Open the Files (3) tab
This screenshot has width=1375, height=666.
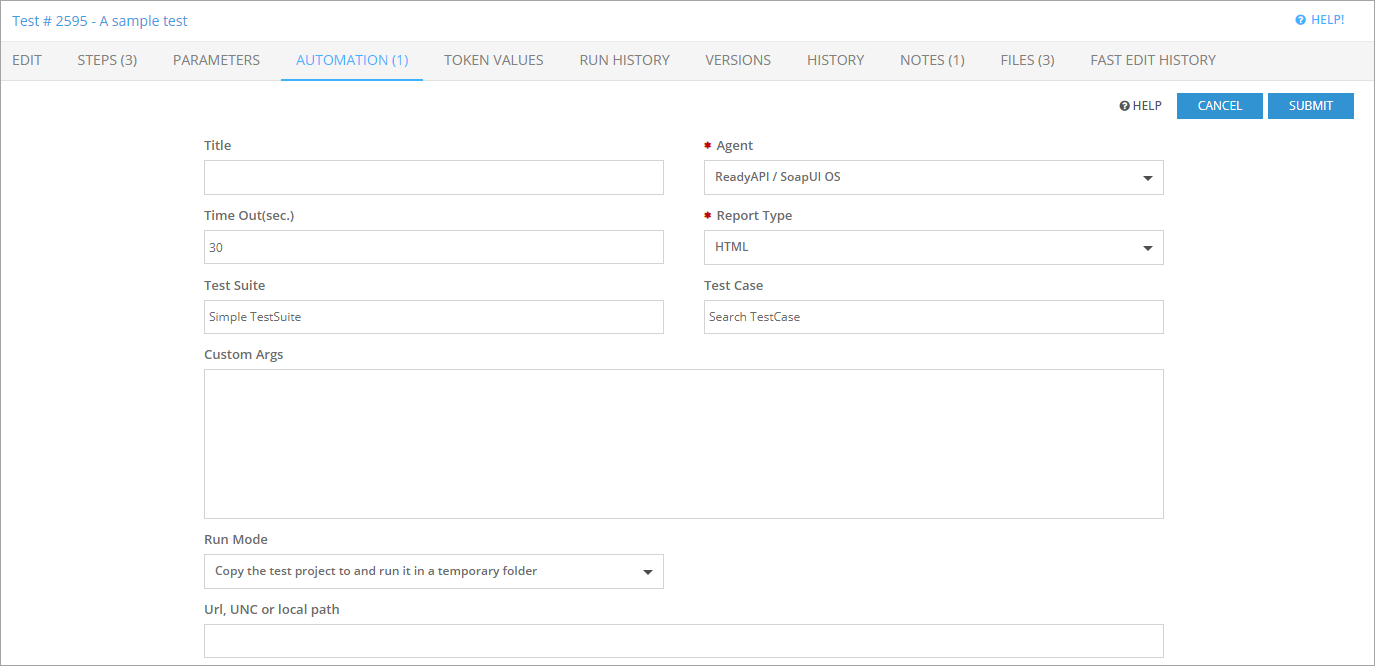point(1027,60)
